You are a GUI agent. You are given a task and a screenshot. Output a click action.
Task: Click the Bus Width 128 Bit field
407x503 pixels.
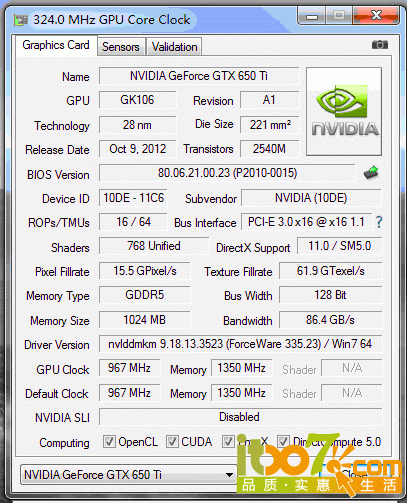[331, 295]
